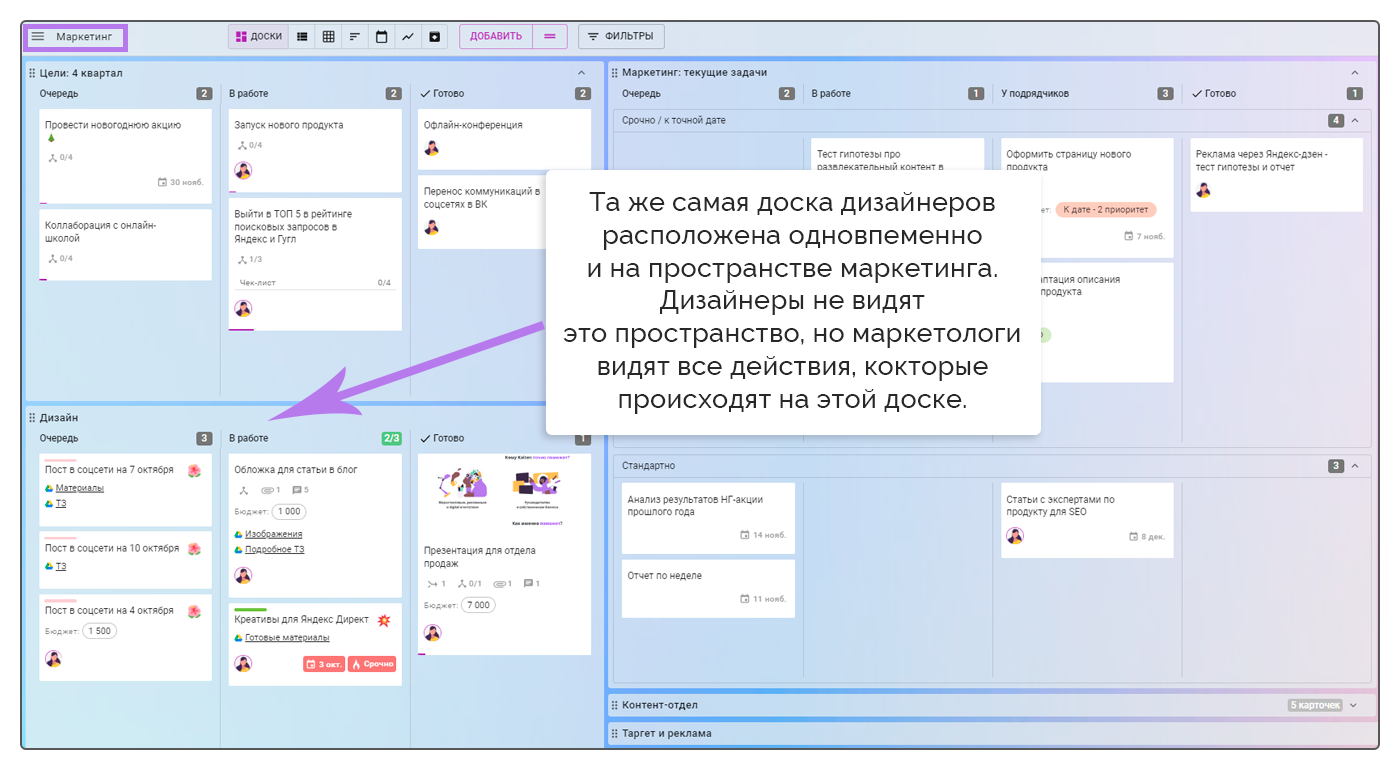Collapse the Маркетинг: текущие задачи board
This screenshot has height=776, width=1400.
click(1355, 73)
